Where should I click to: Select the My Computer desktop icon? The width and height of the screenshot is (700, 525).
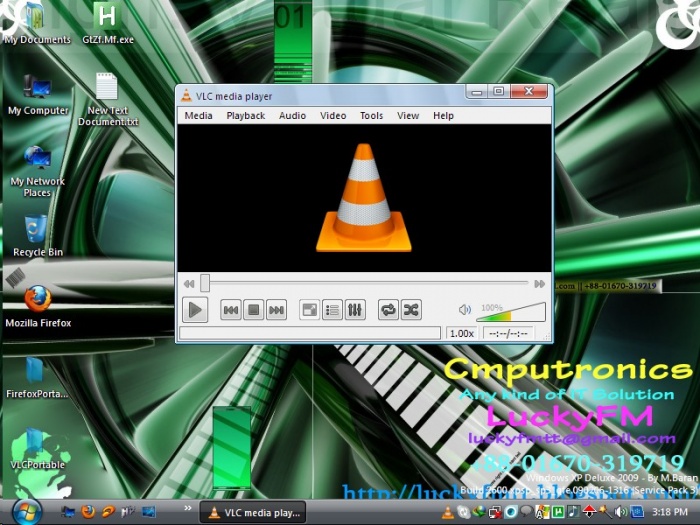[38, 95]
